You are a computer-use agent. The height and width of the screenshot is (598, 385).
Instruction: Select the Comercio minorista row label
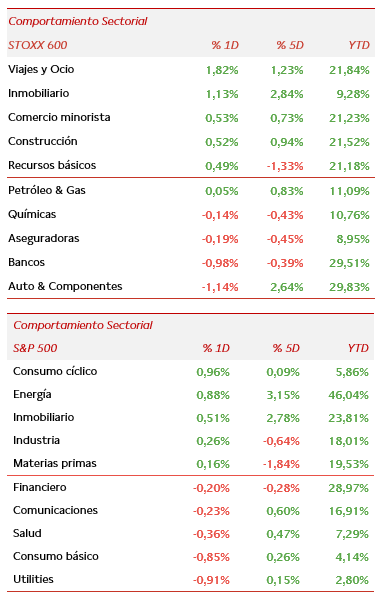click(59, 117)
